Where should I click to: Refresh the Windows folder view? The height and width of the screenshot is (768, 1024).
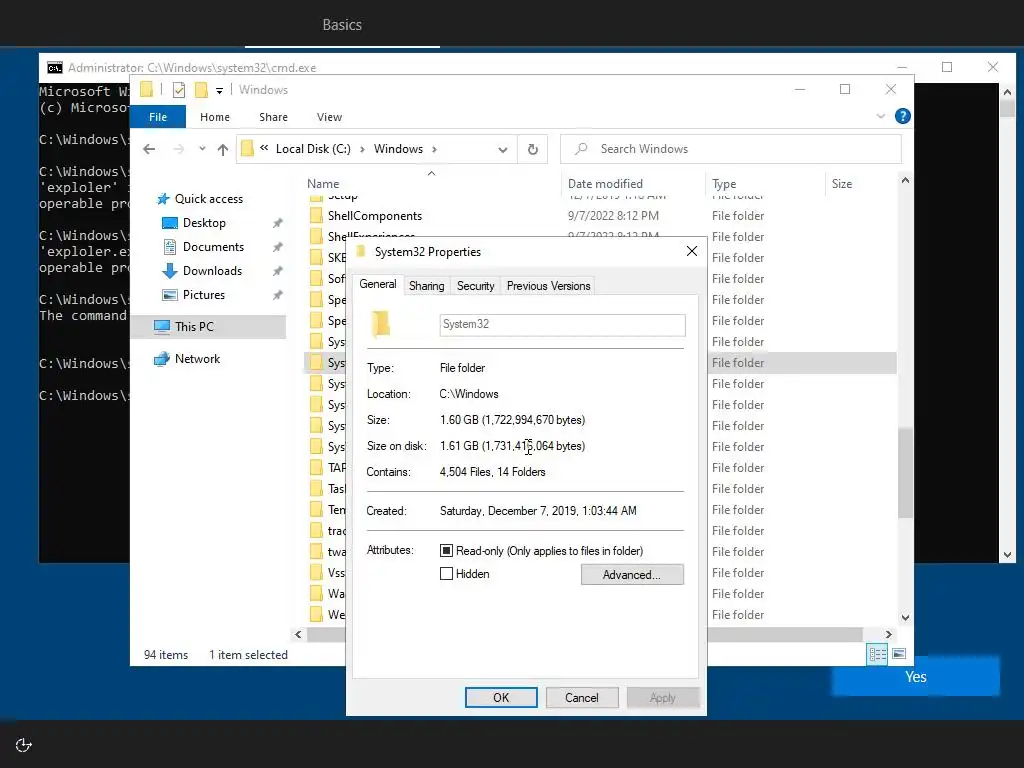click(x=533, y=150)
